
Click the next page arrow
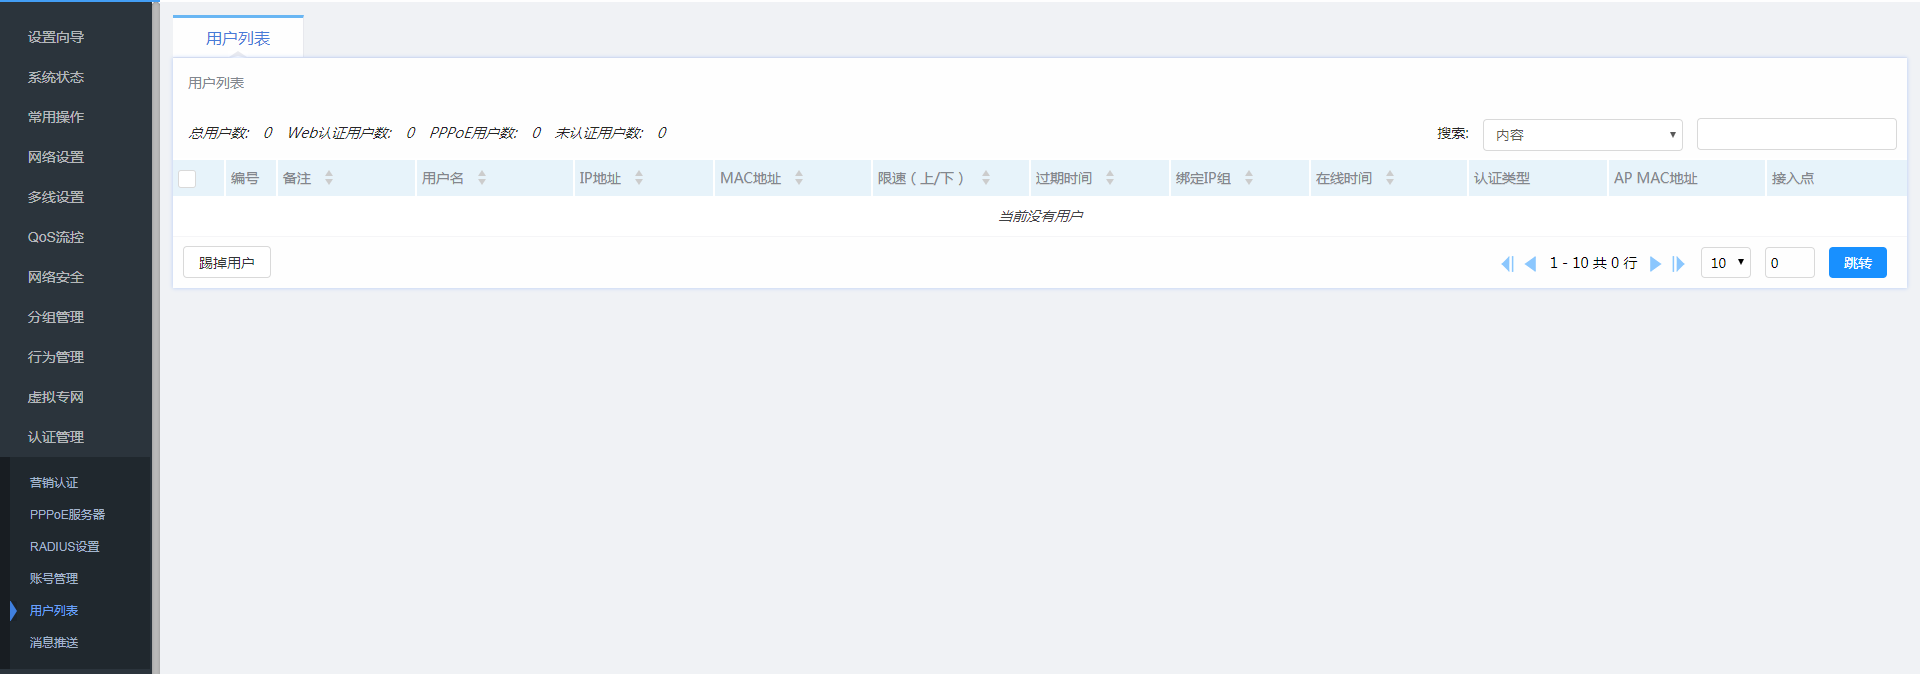(1655, 264)
